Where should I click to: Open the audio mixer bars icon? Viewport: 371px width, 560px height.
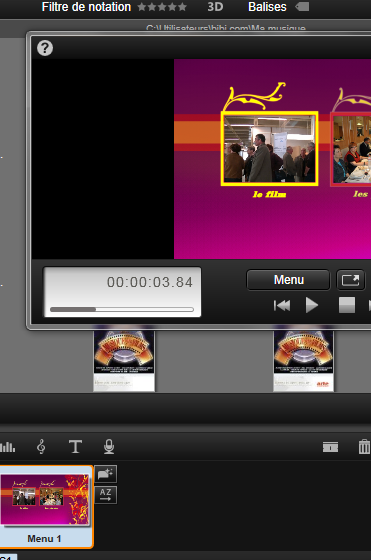click(x=7, y=447)
